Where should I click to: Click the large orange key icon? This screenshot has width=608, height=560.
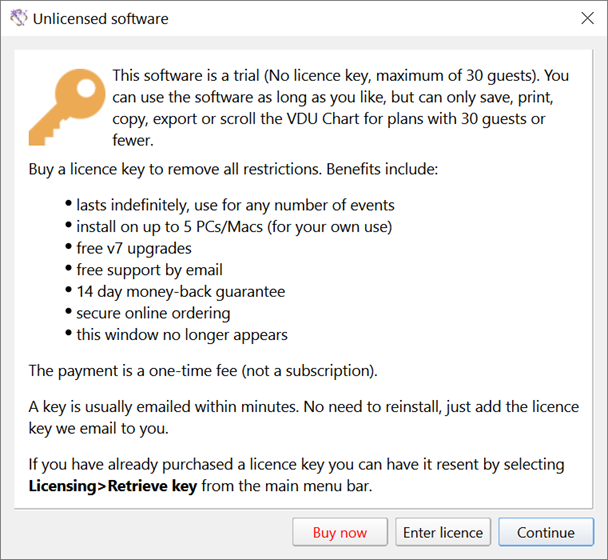[x=65, y=105]
